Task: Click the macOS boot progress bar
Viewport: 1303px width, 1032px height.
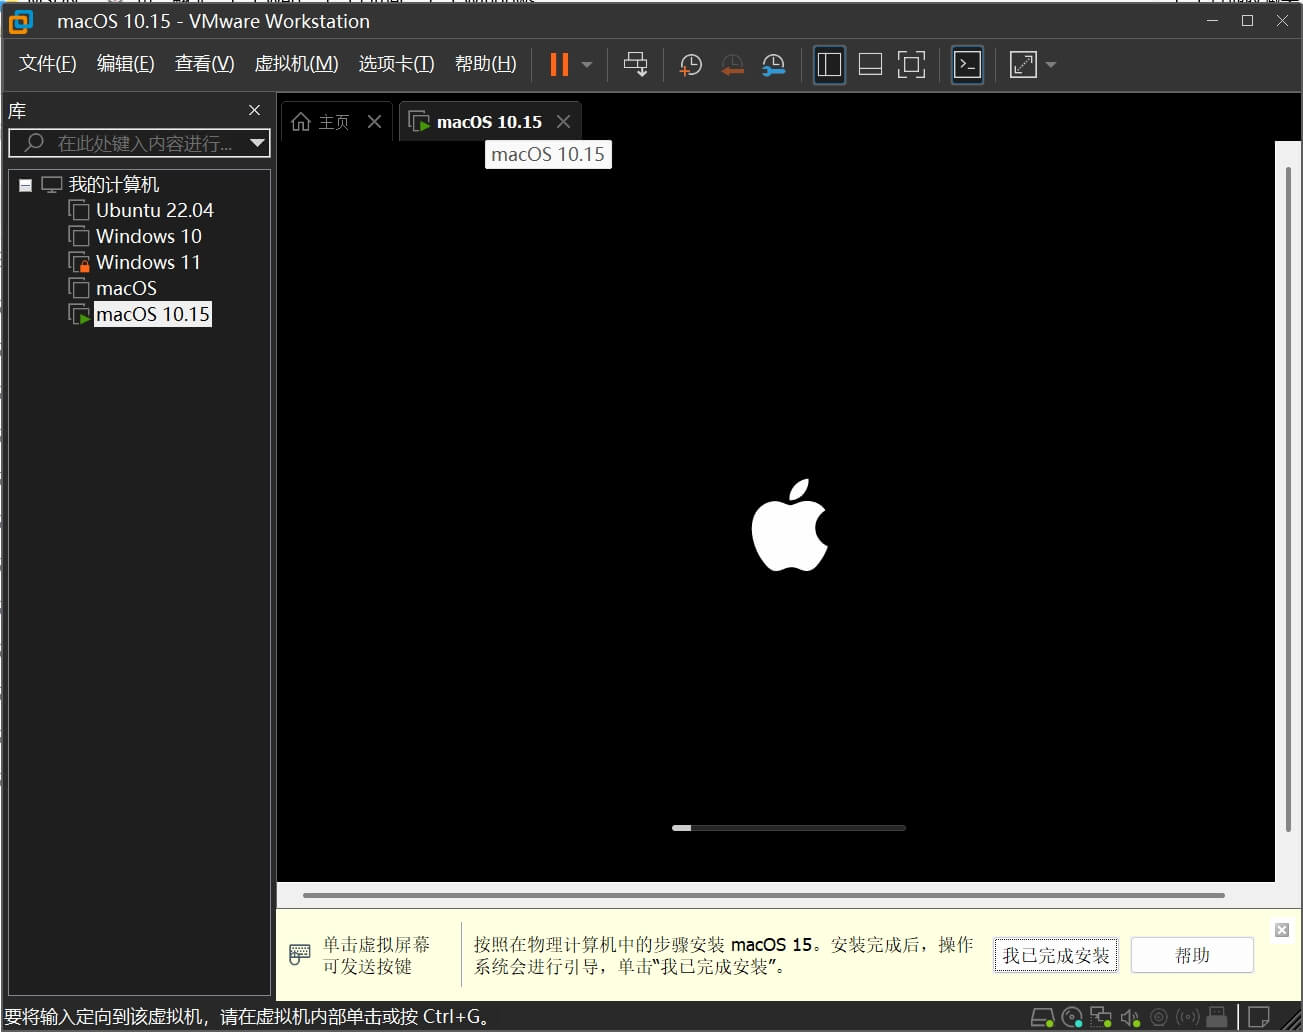Action: 789,828
